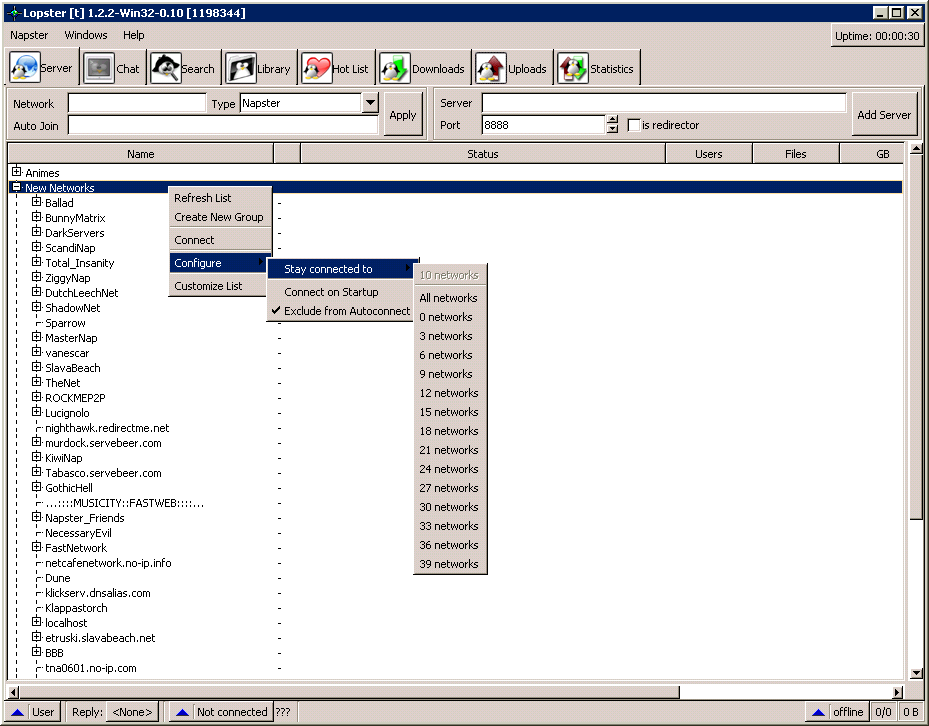Image resolution: width=929 pixels, height=726 pixels.
Task: Choose Connect from context menu
Action: point(220,240)
